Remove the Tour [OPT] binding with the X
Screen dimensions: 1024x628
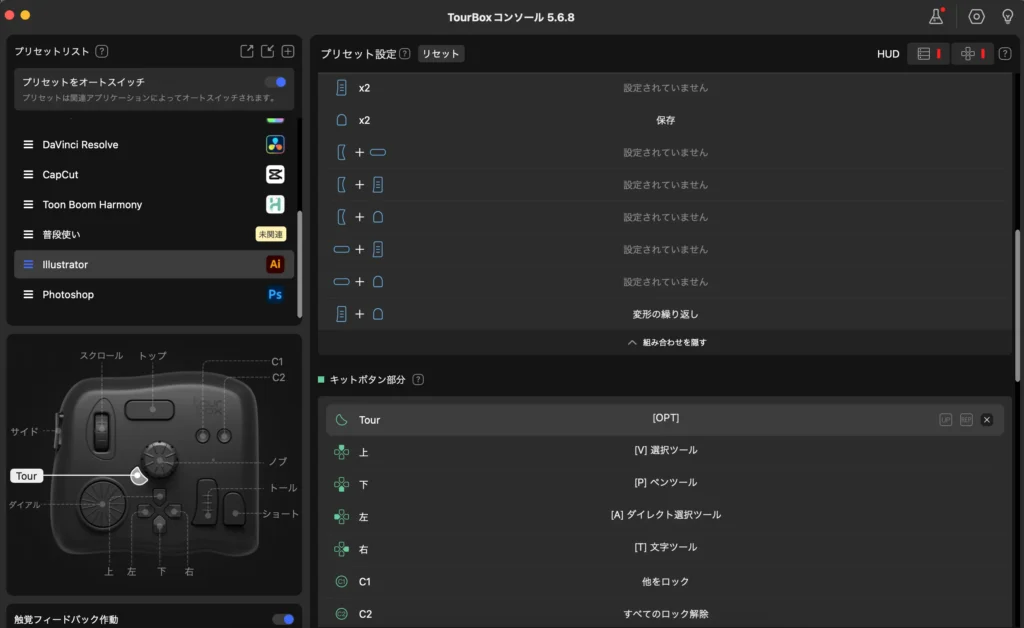point(987,420)
